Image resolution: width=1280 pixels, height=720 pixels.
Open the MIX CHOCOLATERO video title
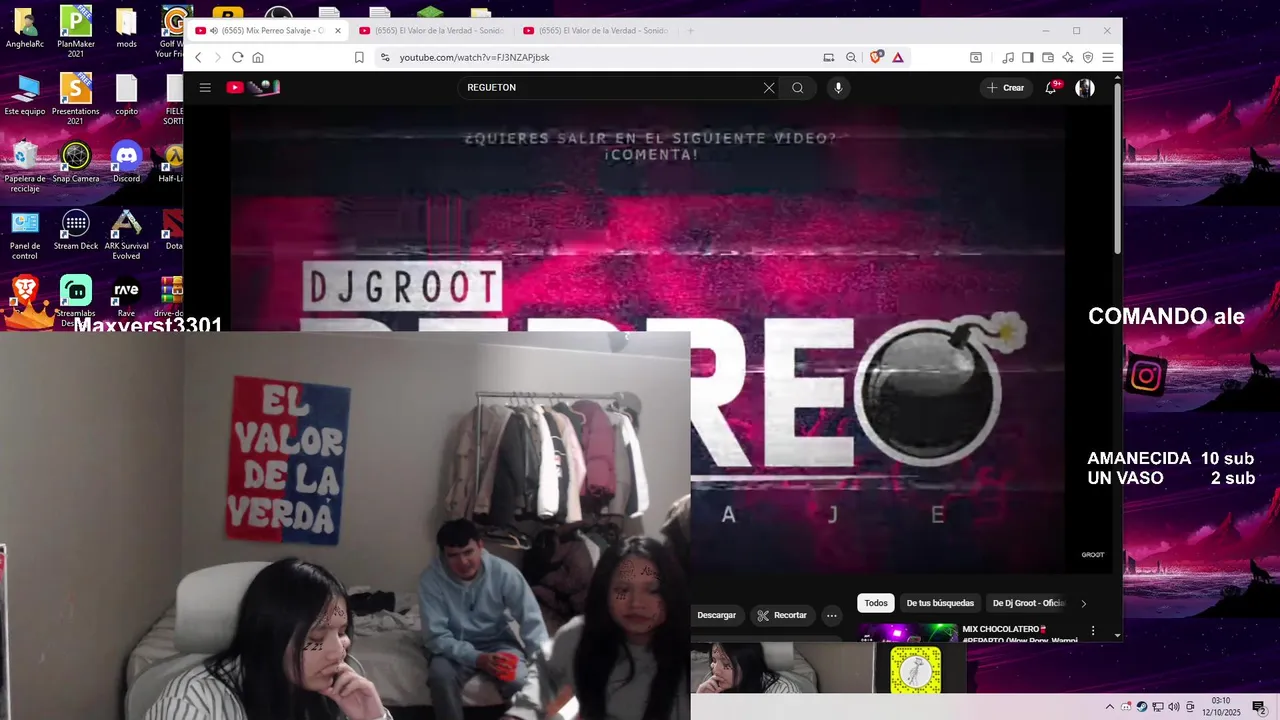1020,634
